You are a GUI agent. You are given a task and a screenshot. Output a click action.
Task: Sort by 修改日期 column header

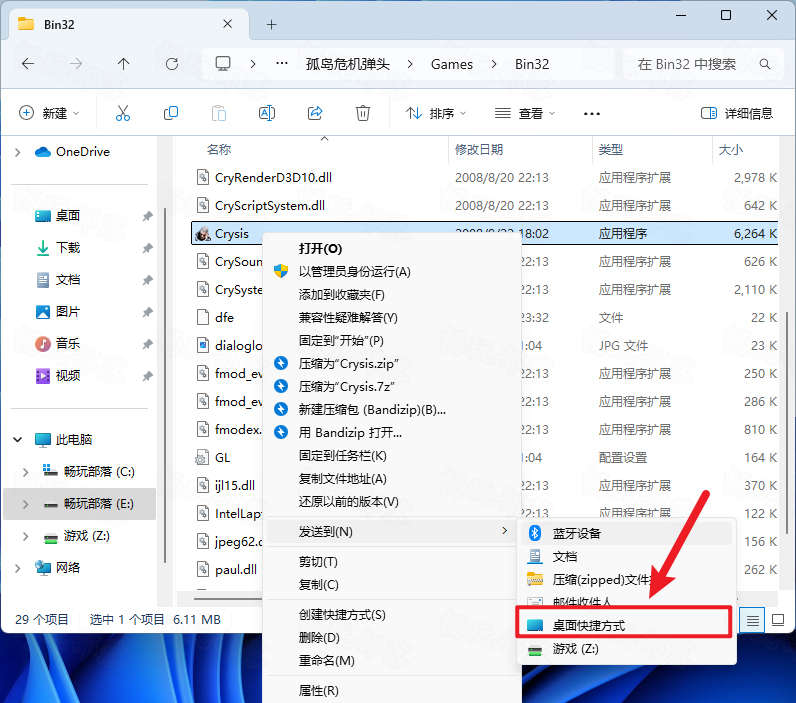478,149
